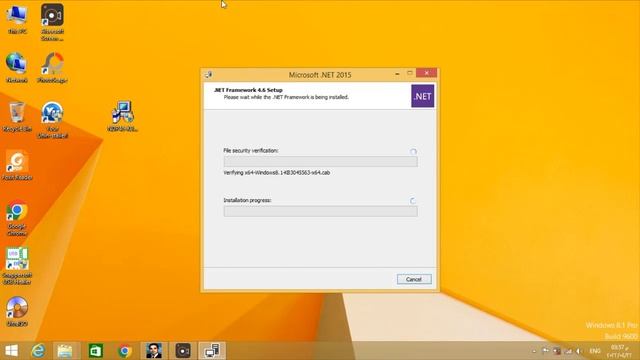640x360 pixels.
Task: Open the screen recorder taskbar icon
Action: point(183,351)
